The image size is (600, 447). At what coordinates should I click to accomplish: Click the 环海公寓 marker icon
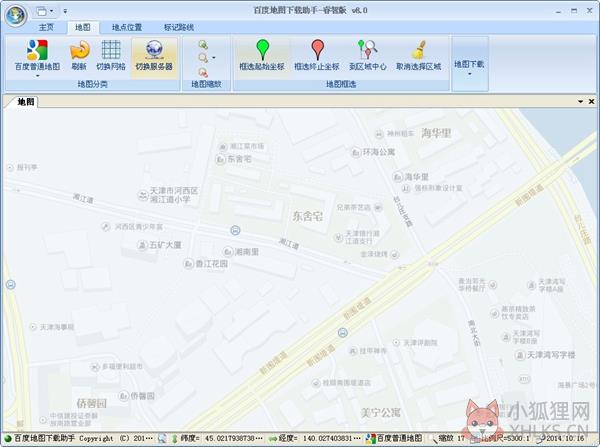(x=356, y=152)
